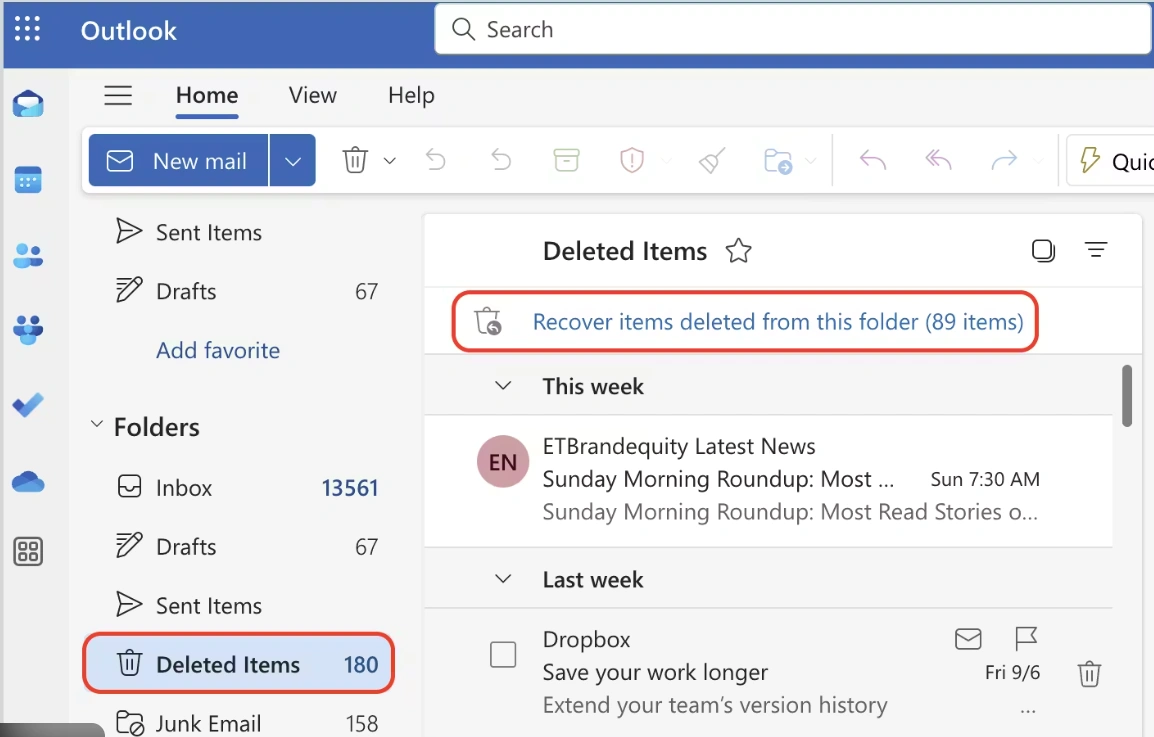Switch to the Home tab

point(207,96)
